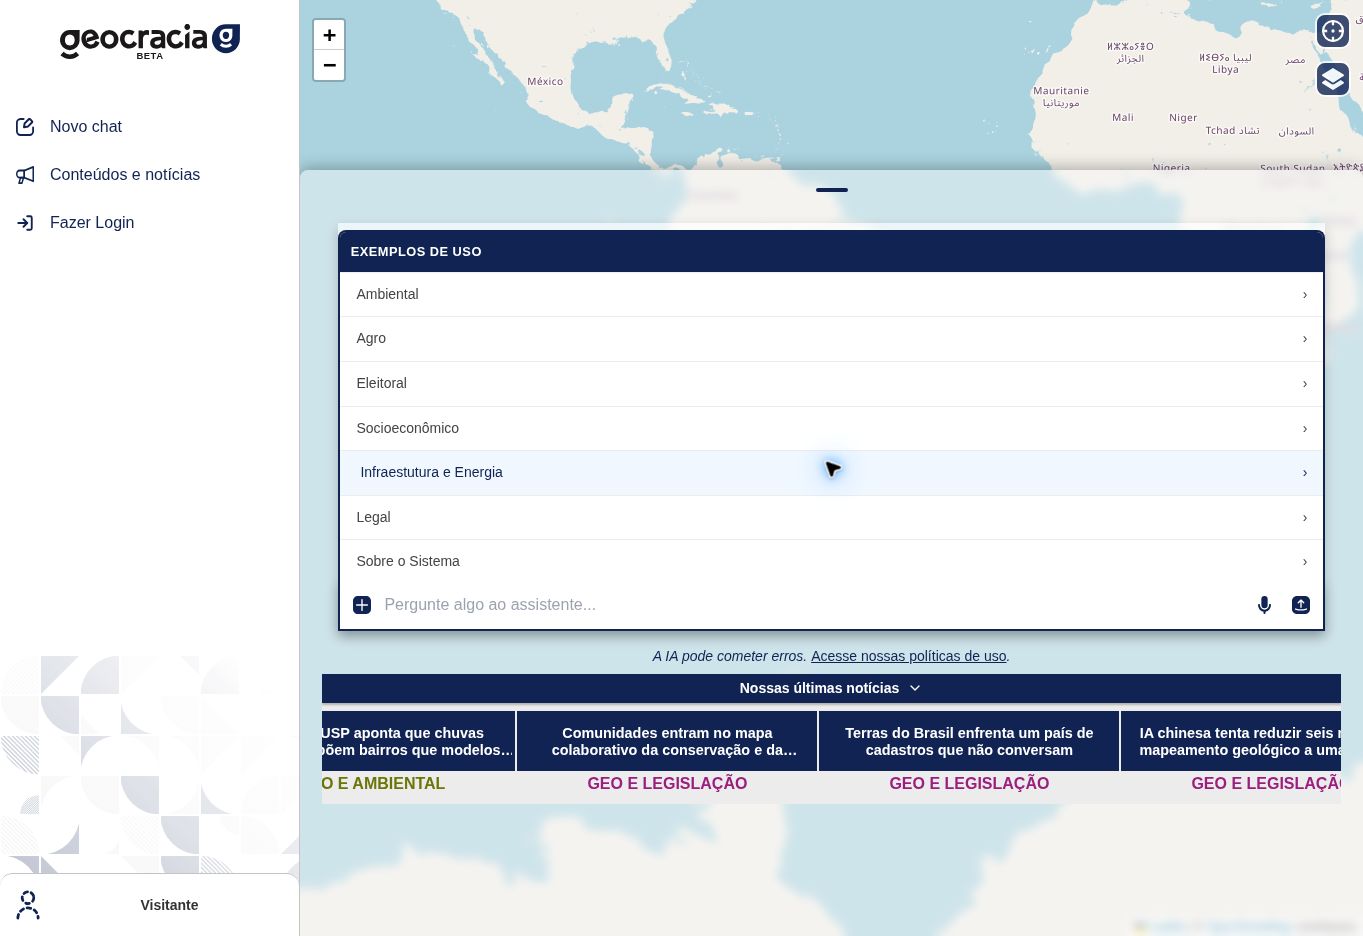This screenshot has height=936, width=1363.
Task: Open the Sobre o Sistema category
Action: point(831,562)
